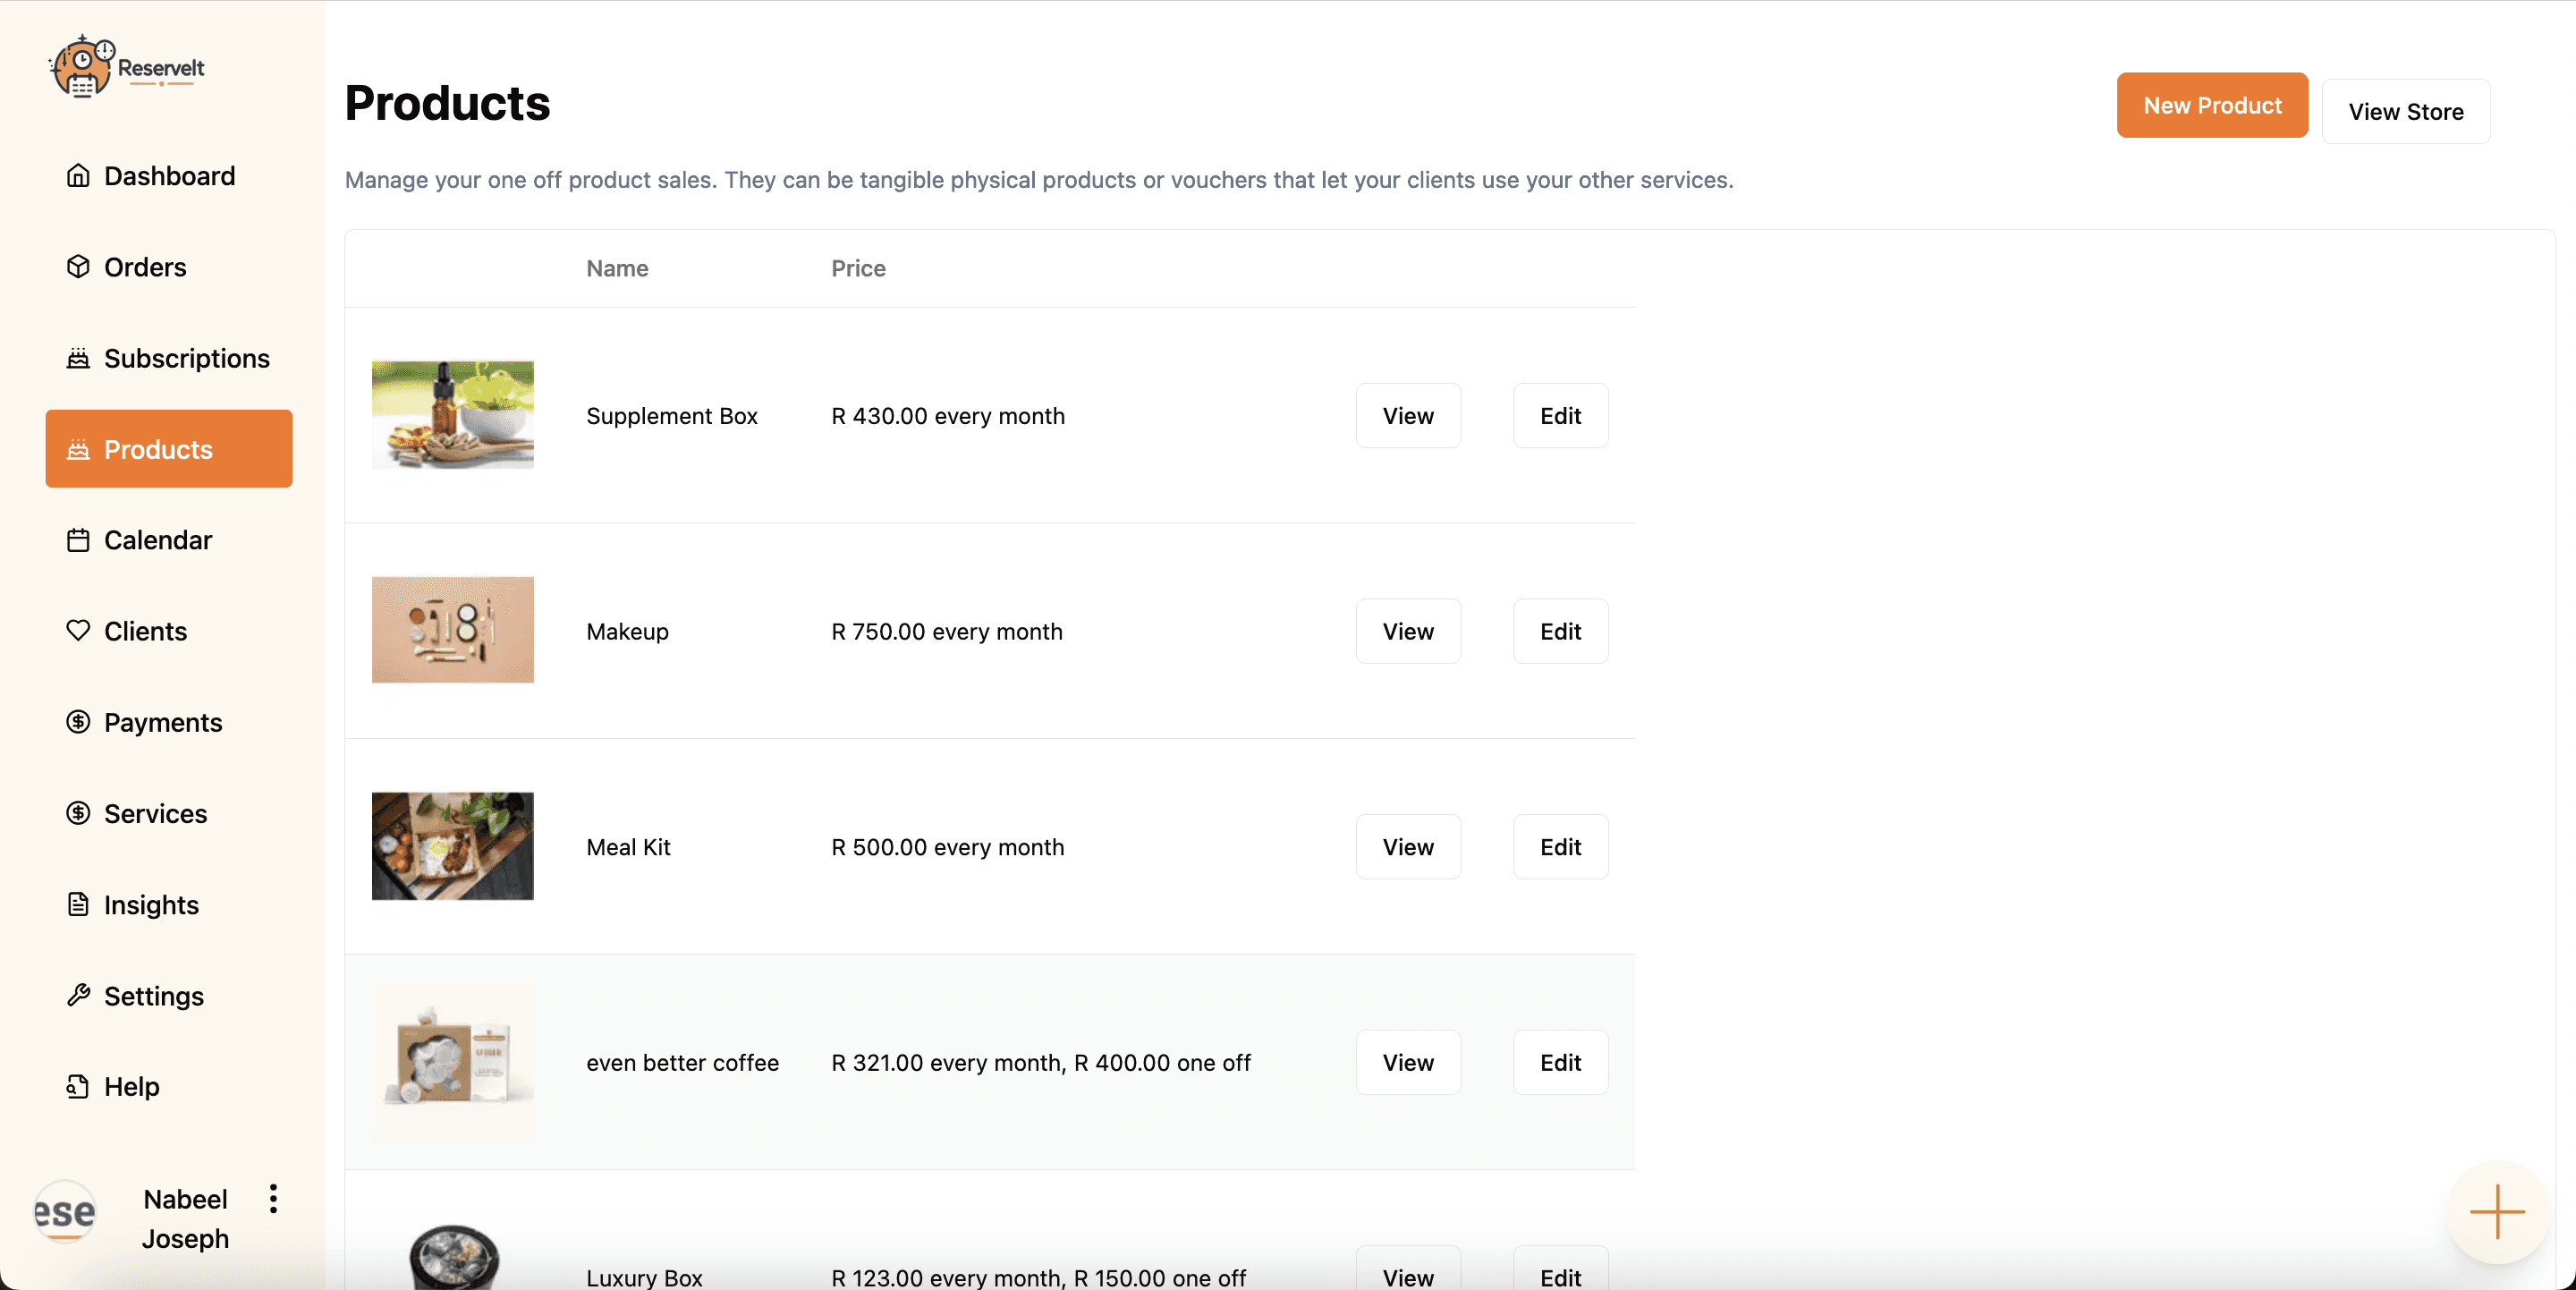Click the Subscriptions sidebar icon

click(x=78, y=358)
